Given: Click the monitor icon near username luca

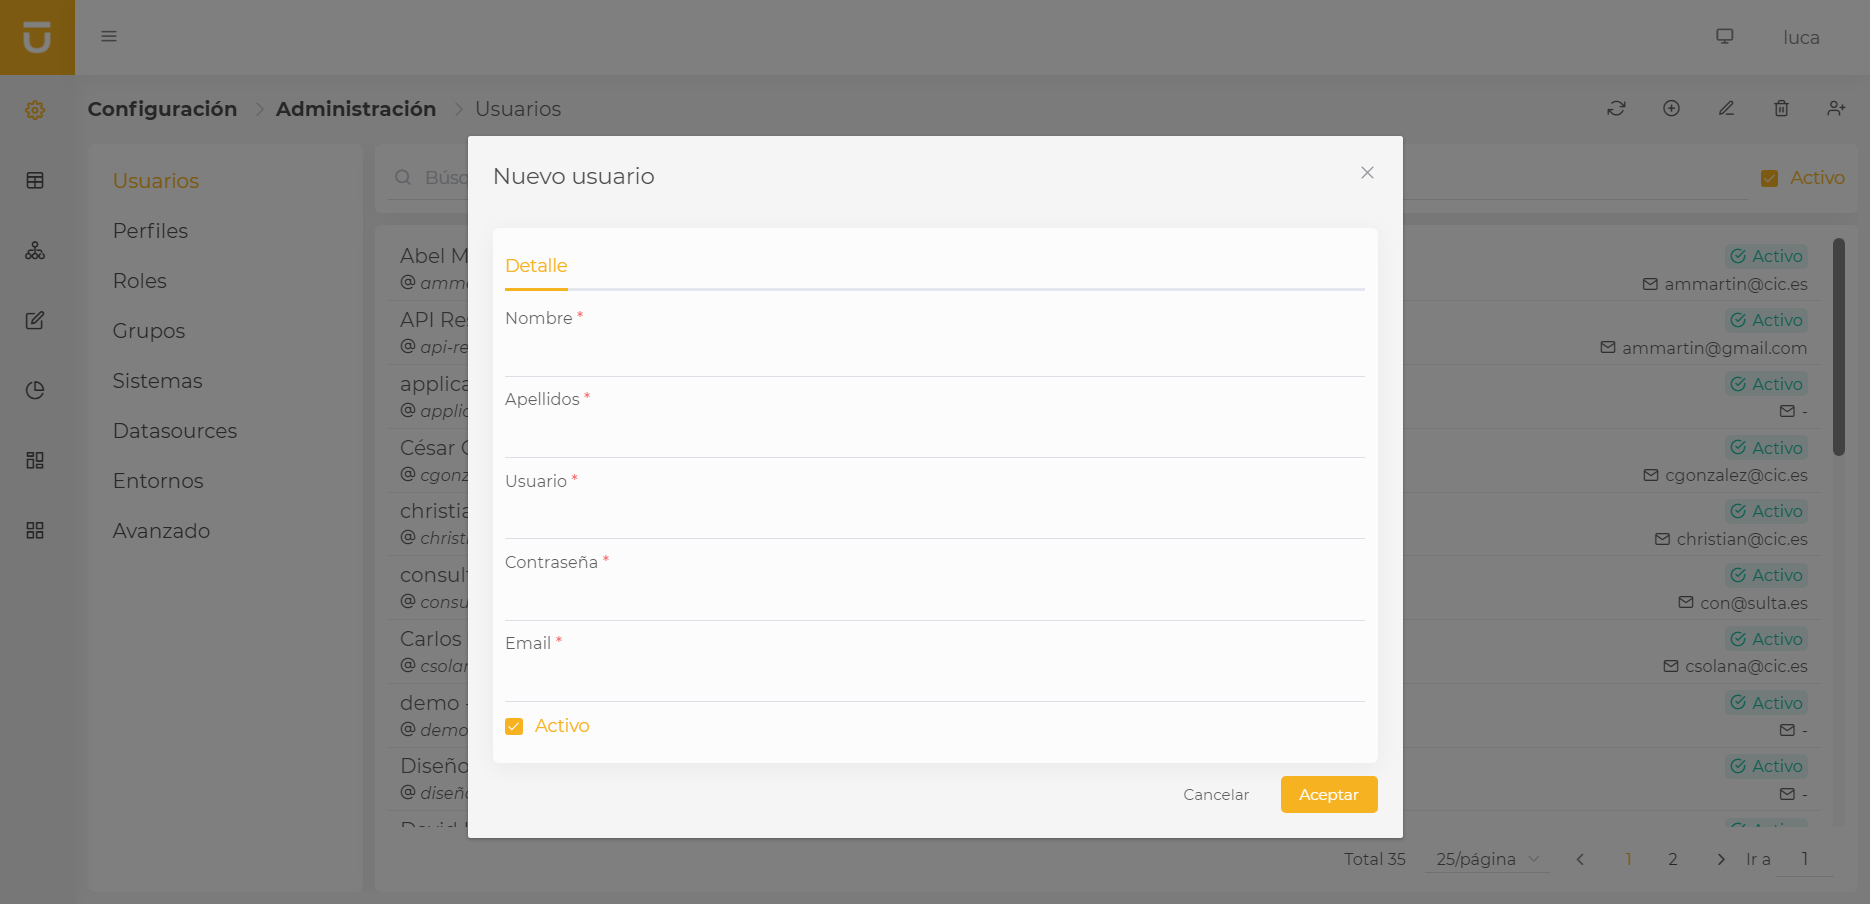Looking at the screenshot, I should 1724,36.
